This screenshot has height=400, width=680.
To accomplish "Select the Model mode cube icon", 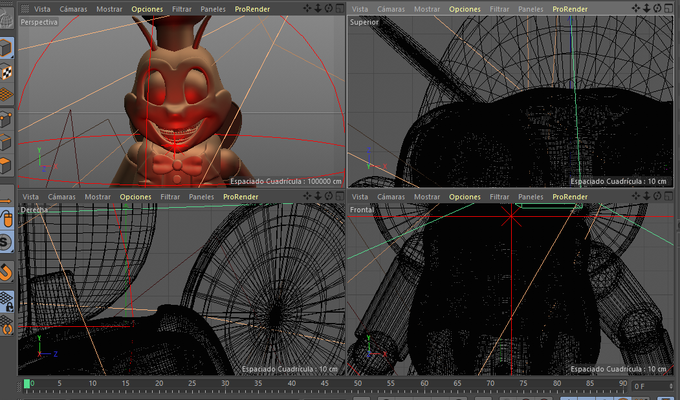I will tap(6, 48).
